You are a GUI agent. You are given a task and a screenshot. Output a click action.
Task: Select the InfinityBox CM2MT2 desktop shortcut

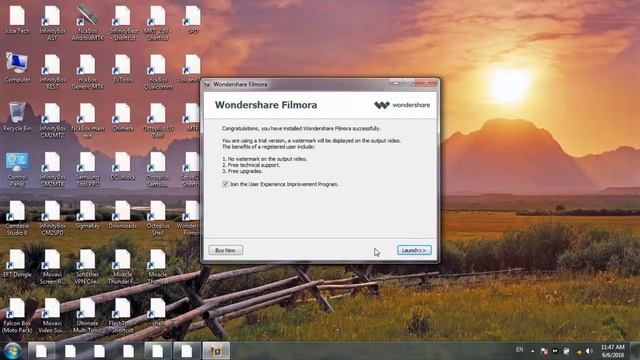[52, 120]
